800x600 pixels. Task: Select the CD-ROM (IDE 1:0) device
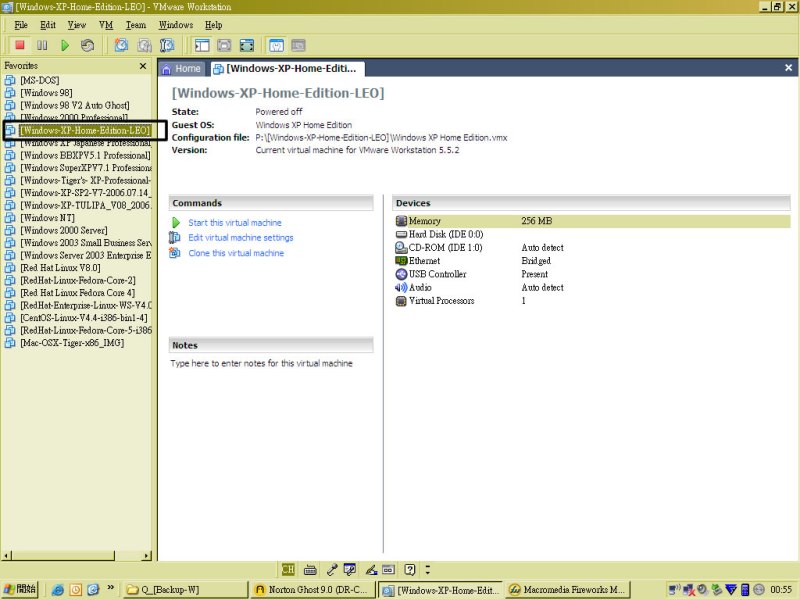point(592,247)
